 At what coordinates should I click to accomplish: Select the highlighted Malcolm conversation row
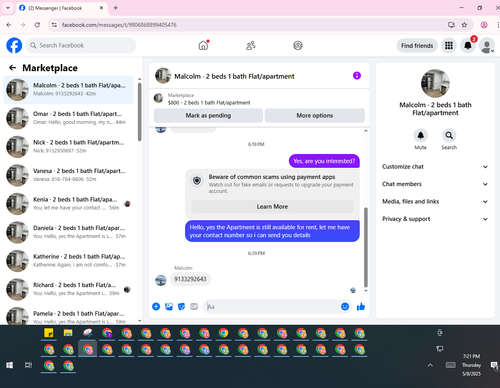point(68,90)
